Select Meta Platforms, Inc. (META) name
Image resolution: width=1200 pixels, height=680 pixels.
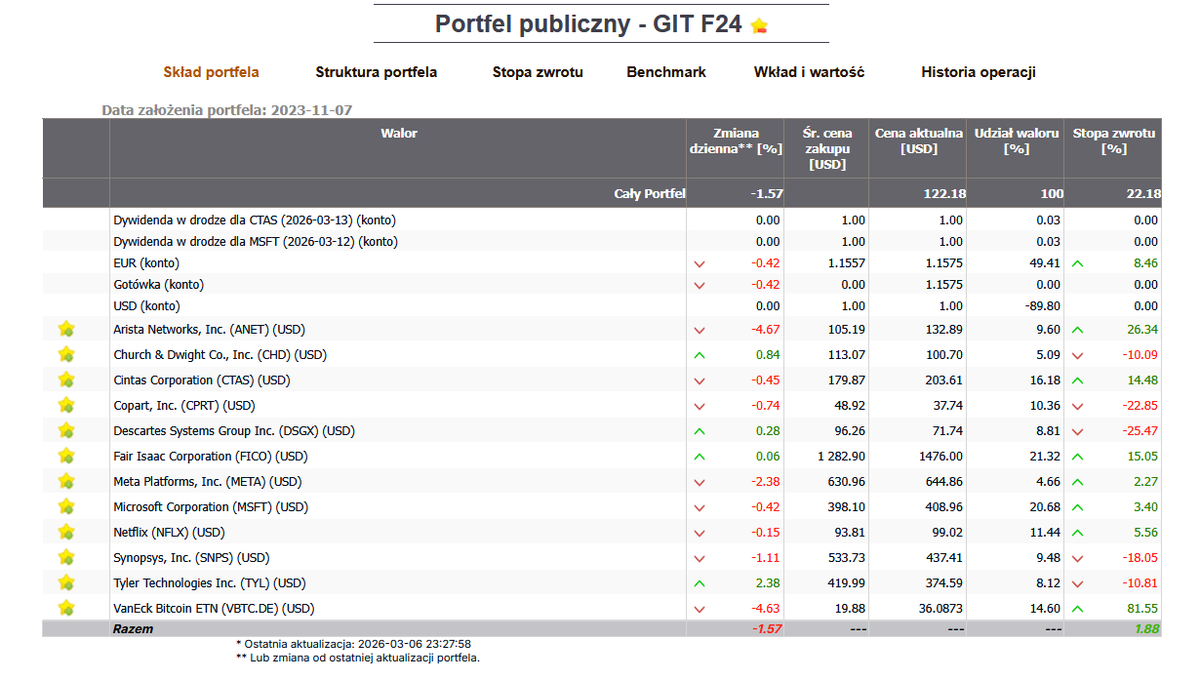pyautogui.click(x=207, y=481)
